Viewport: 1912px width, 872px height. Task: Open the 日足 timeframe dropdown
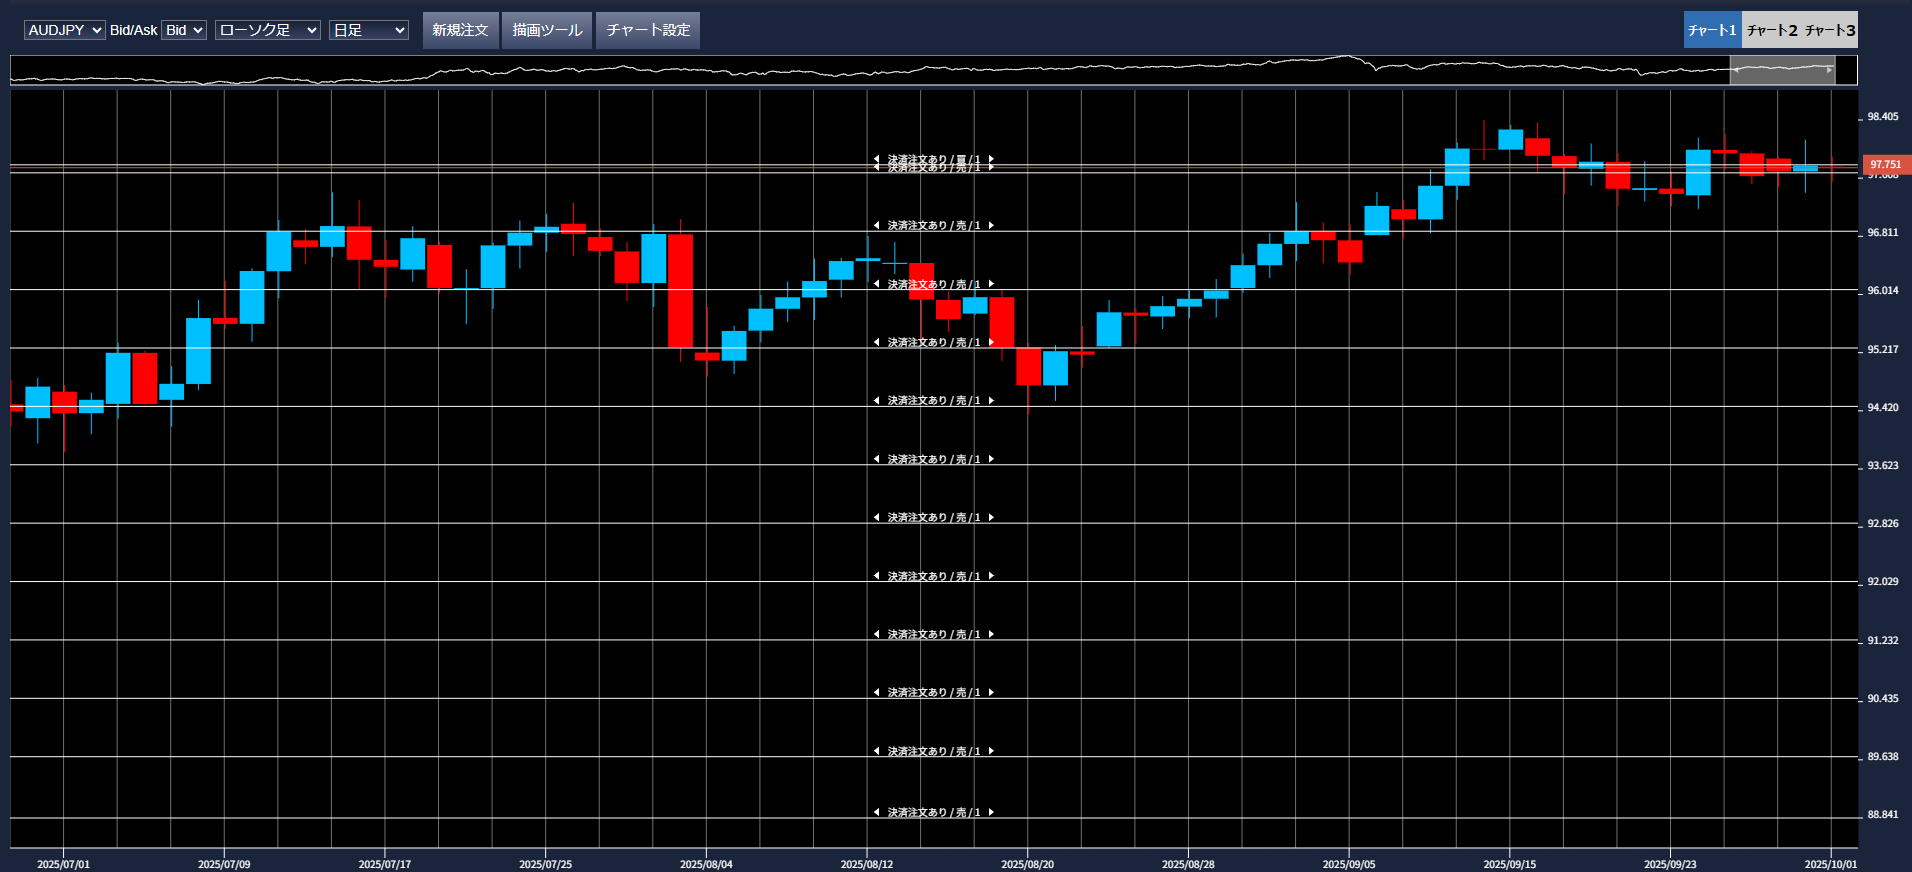[x=368, y=30]
